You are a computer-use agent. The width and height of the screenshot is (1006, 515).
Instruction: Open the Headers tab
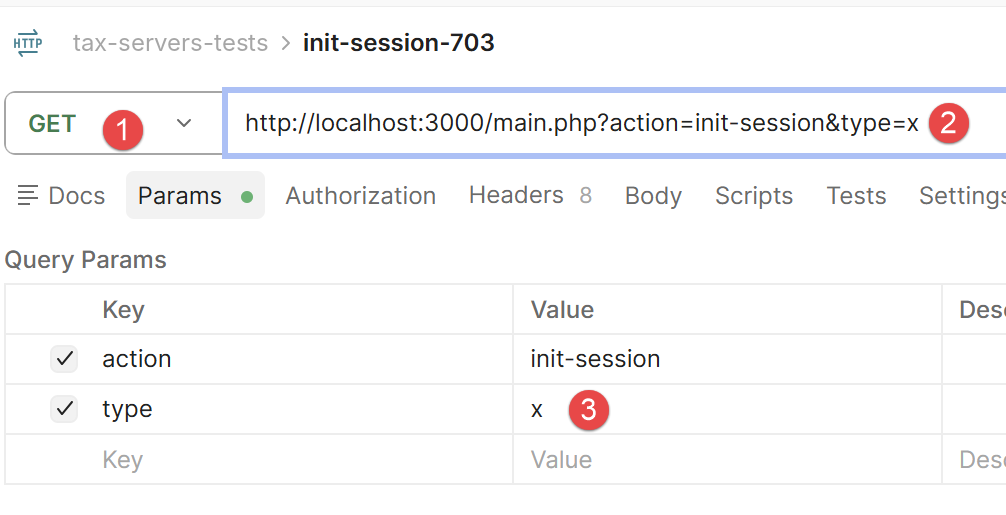point(530,195)
